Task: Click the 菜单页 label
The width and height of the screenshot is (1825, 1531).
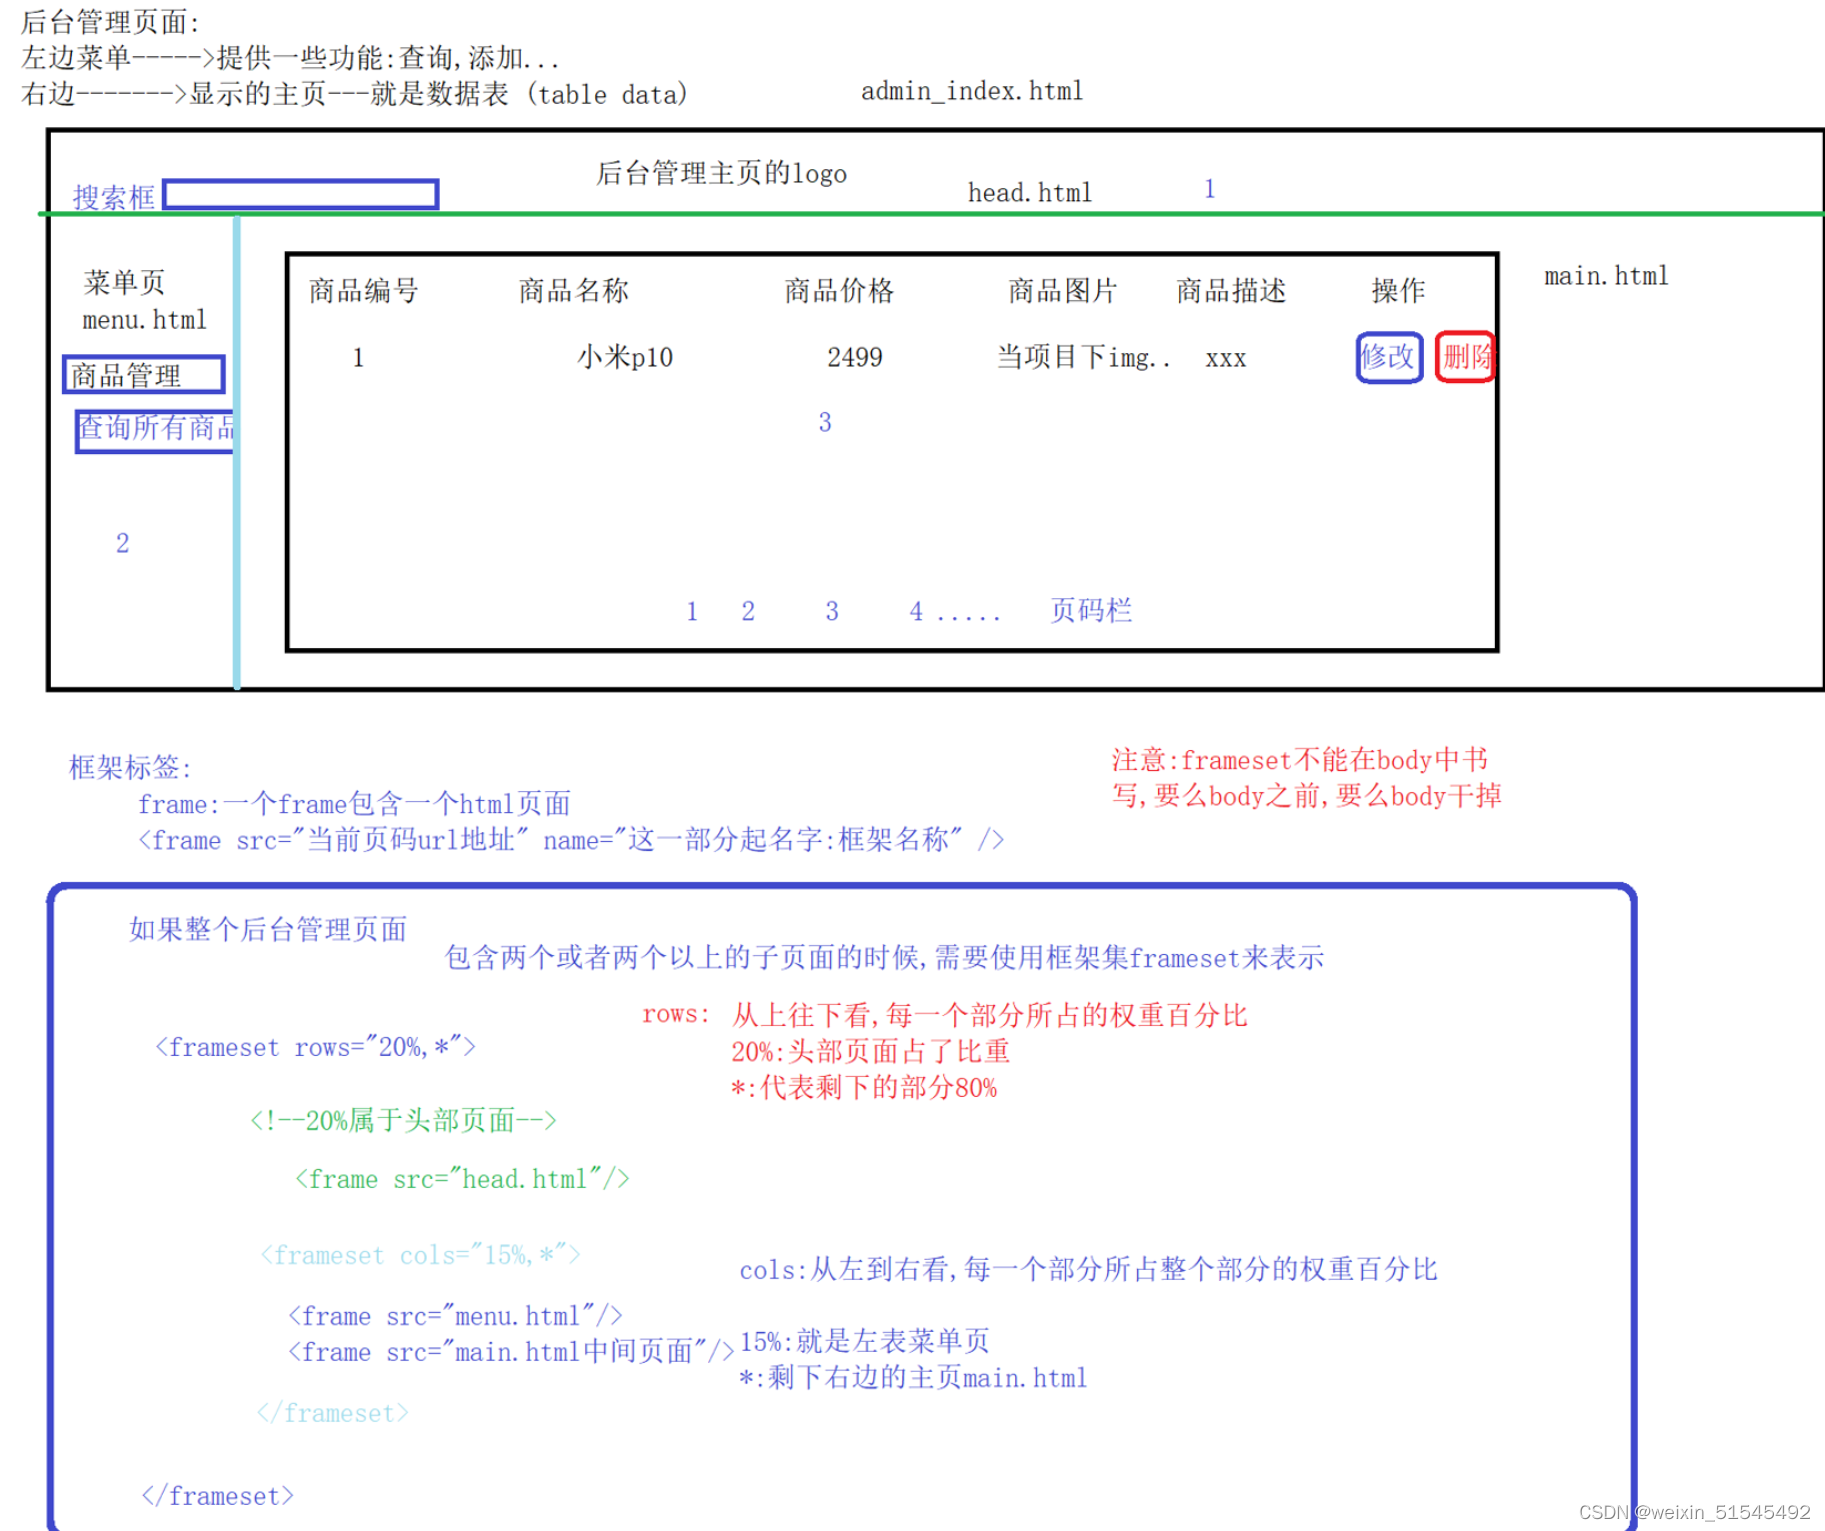Action: (x=124, y=282)
